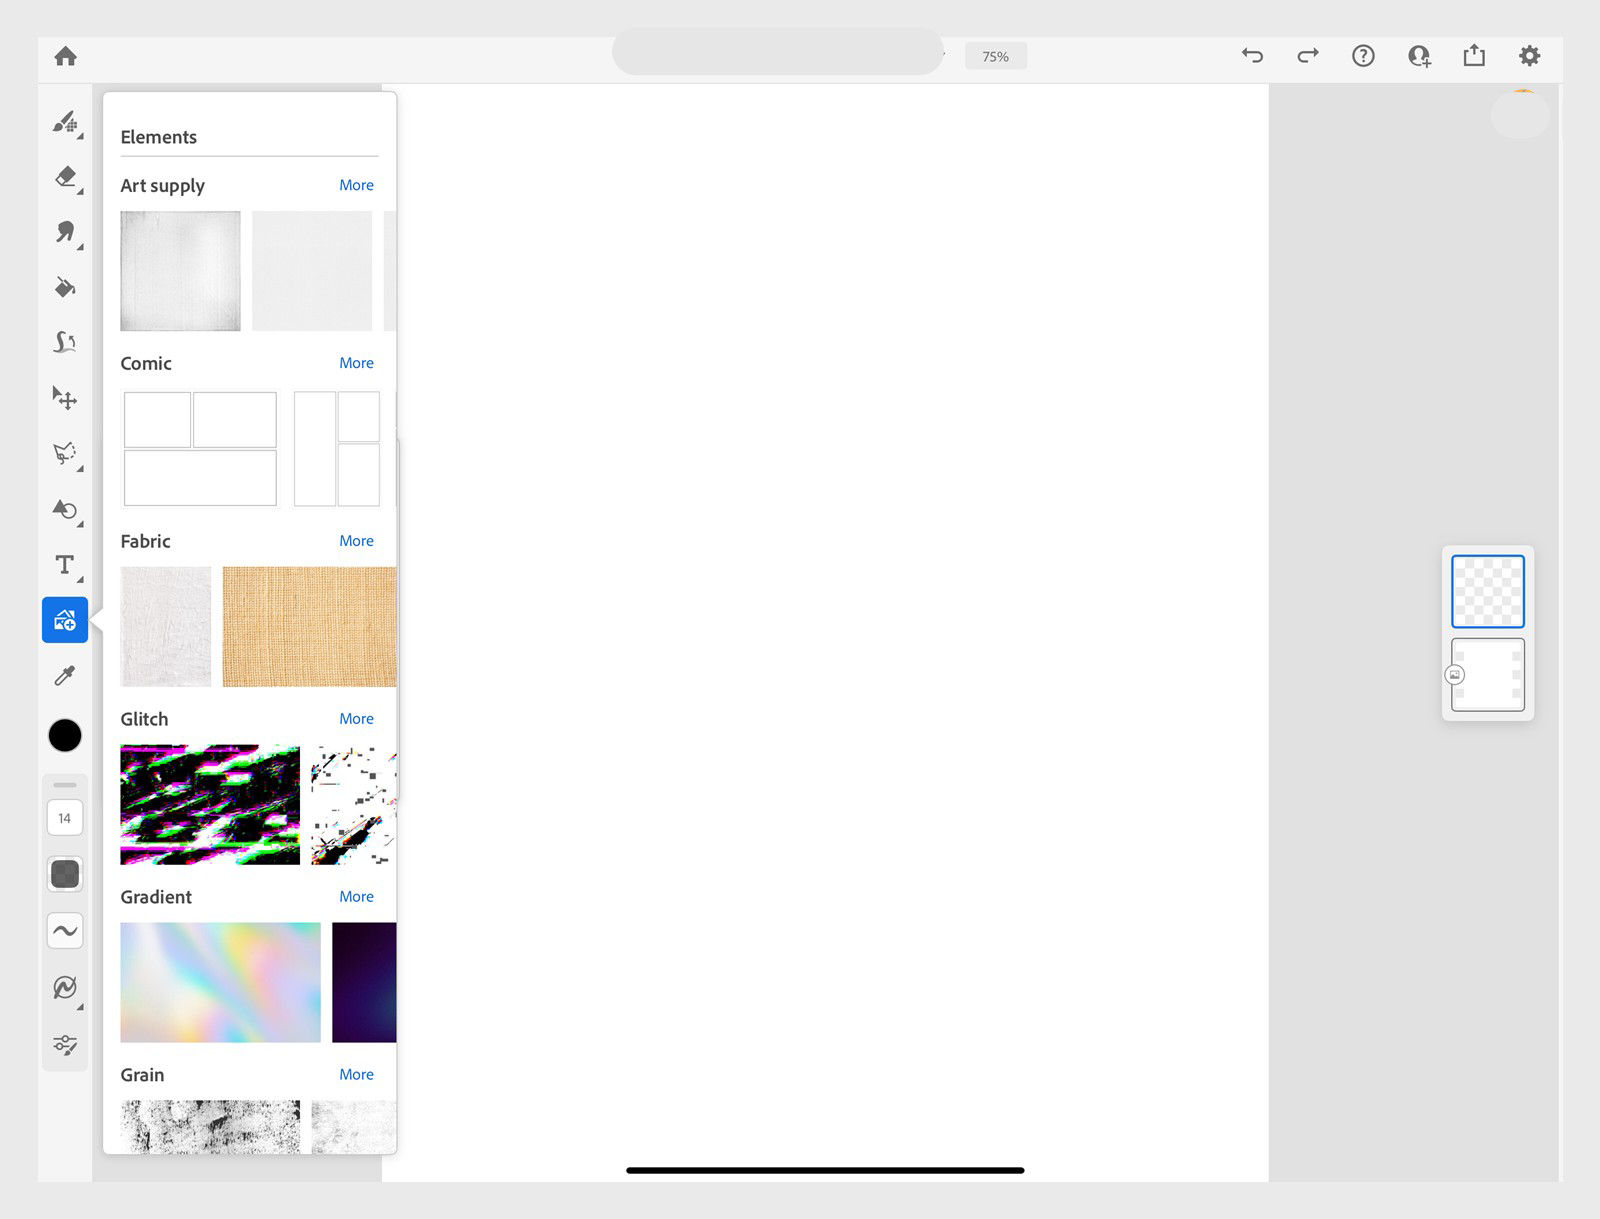Screen dimensions: 1600x1219
Task: Show More Glitch elements
Action: tap(356, 718)
